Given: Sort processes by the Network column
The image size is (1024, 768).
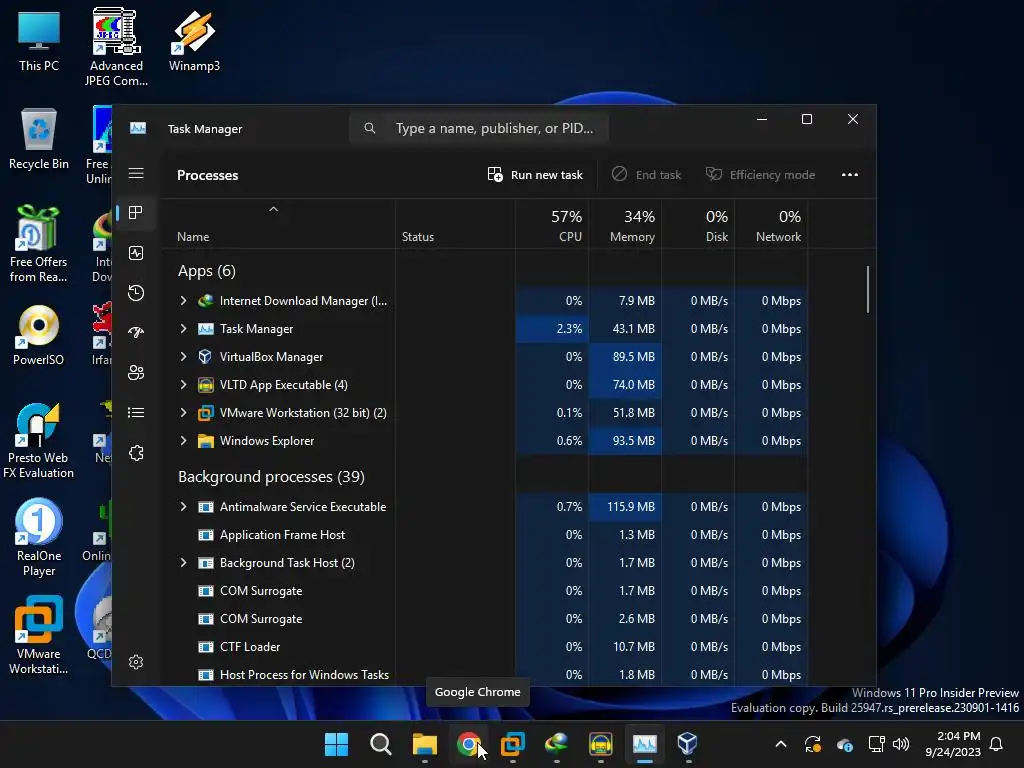Looking at the screenshot, I should (x=772, y=225).
